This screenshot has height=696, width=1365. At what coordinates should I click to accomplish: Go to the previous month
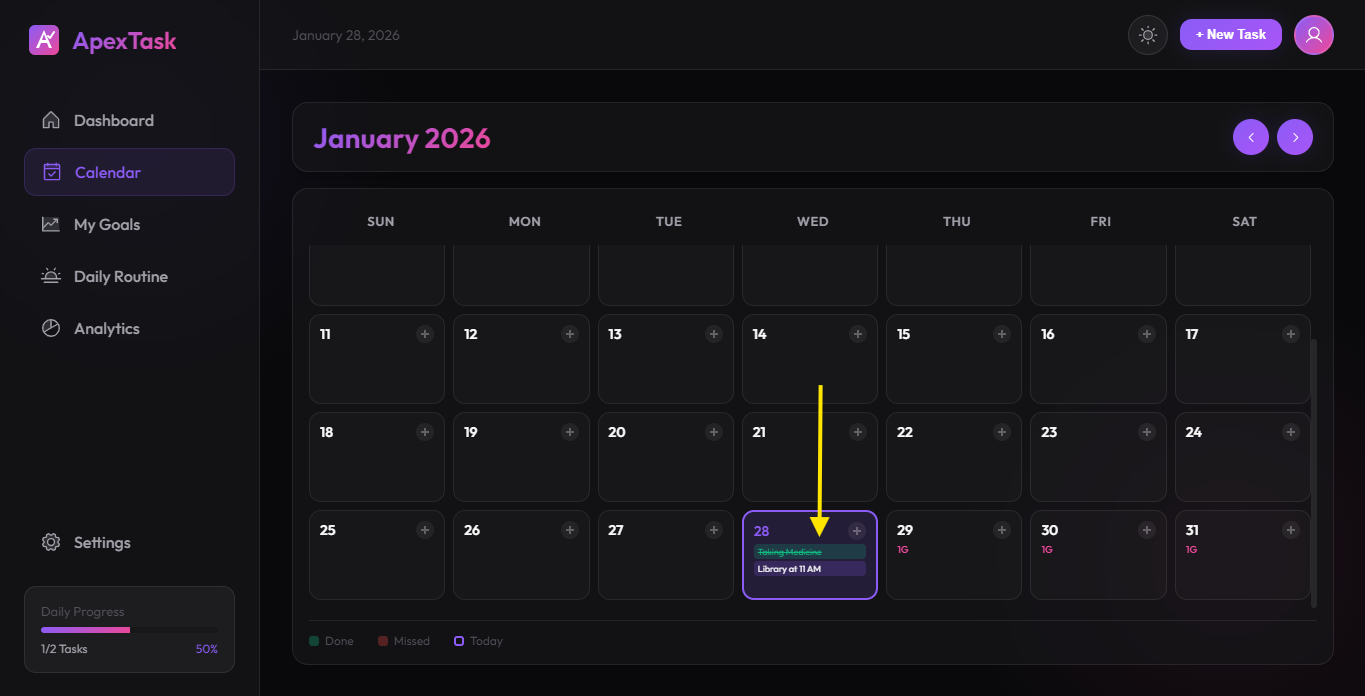(1250, 136)
